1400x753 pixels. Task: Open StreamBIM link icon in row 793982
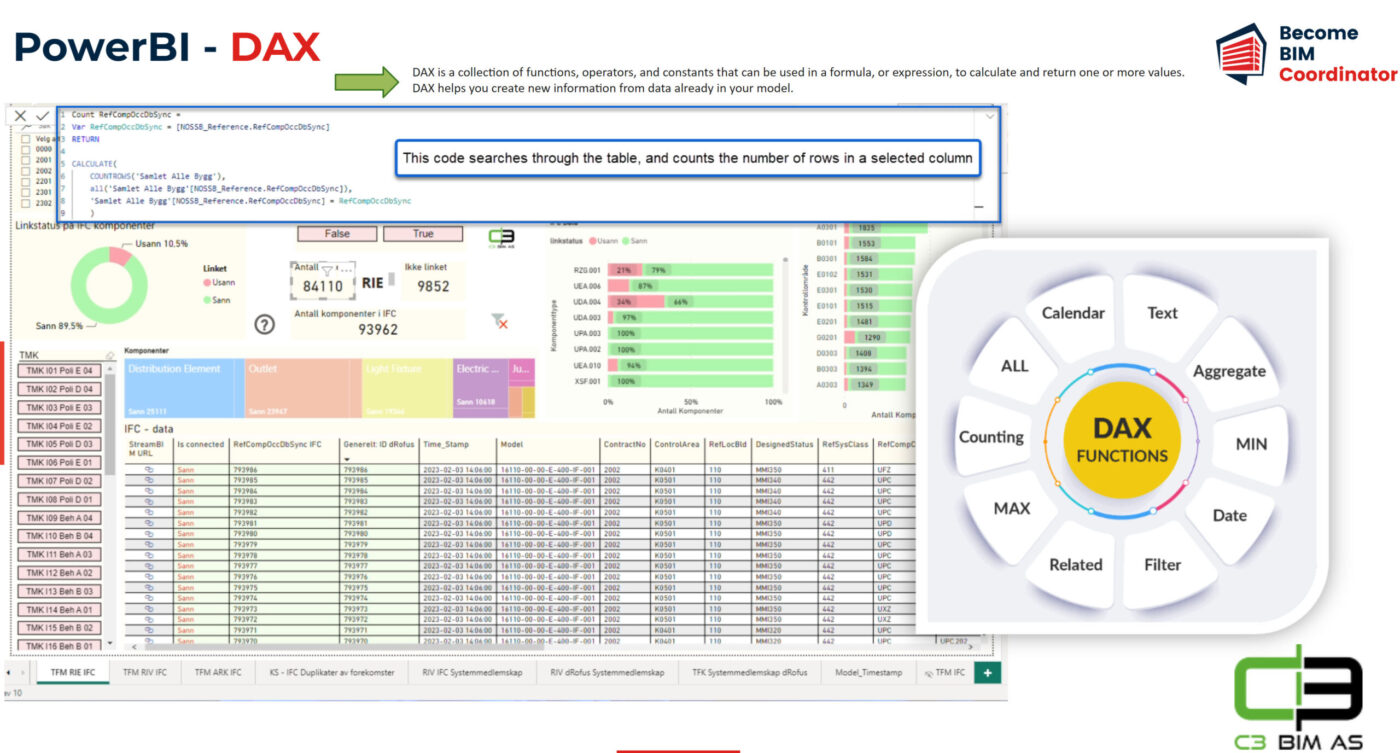149,512
